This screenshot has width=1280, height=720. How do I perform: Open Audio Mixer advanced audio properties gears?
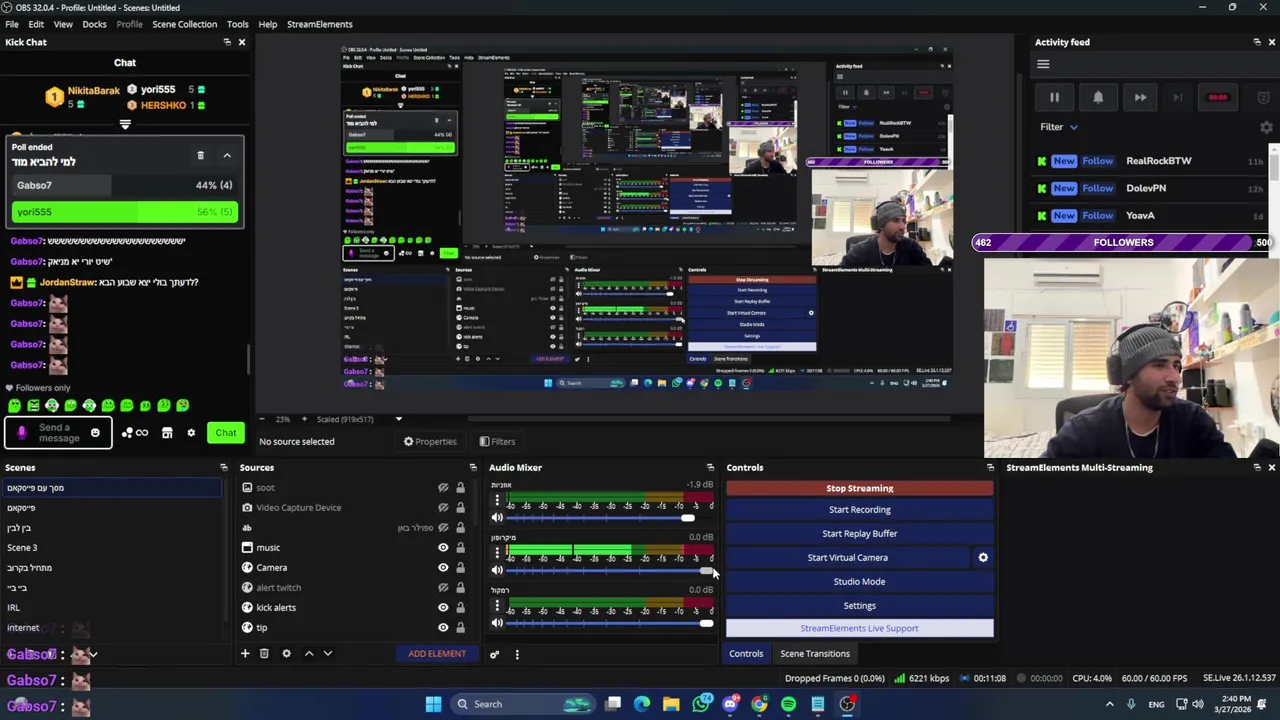pos(494,654)
